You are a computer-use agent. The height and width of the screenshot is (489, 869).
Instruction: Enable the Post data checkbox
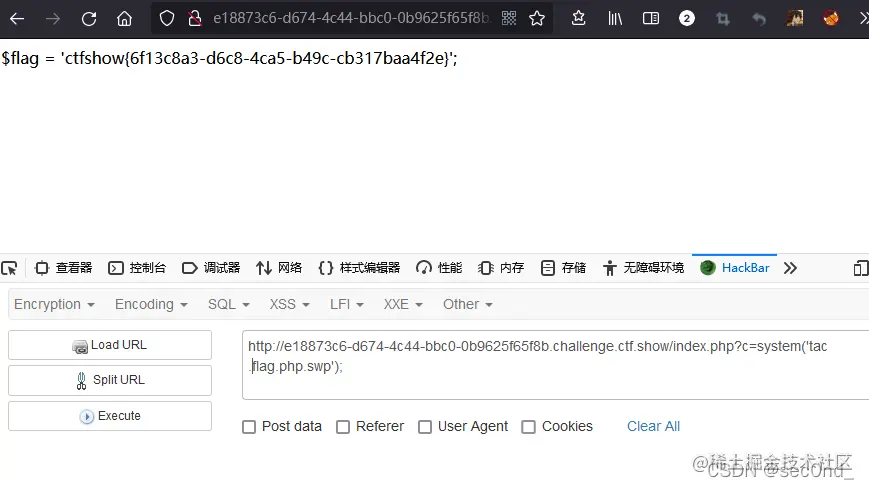click(249, 427)
